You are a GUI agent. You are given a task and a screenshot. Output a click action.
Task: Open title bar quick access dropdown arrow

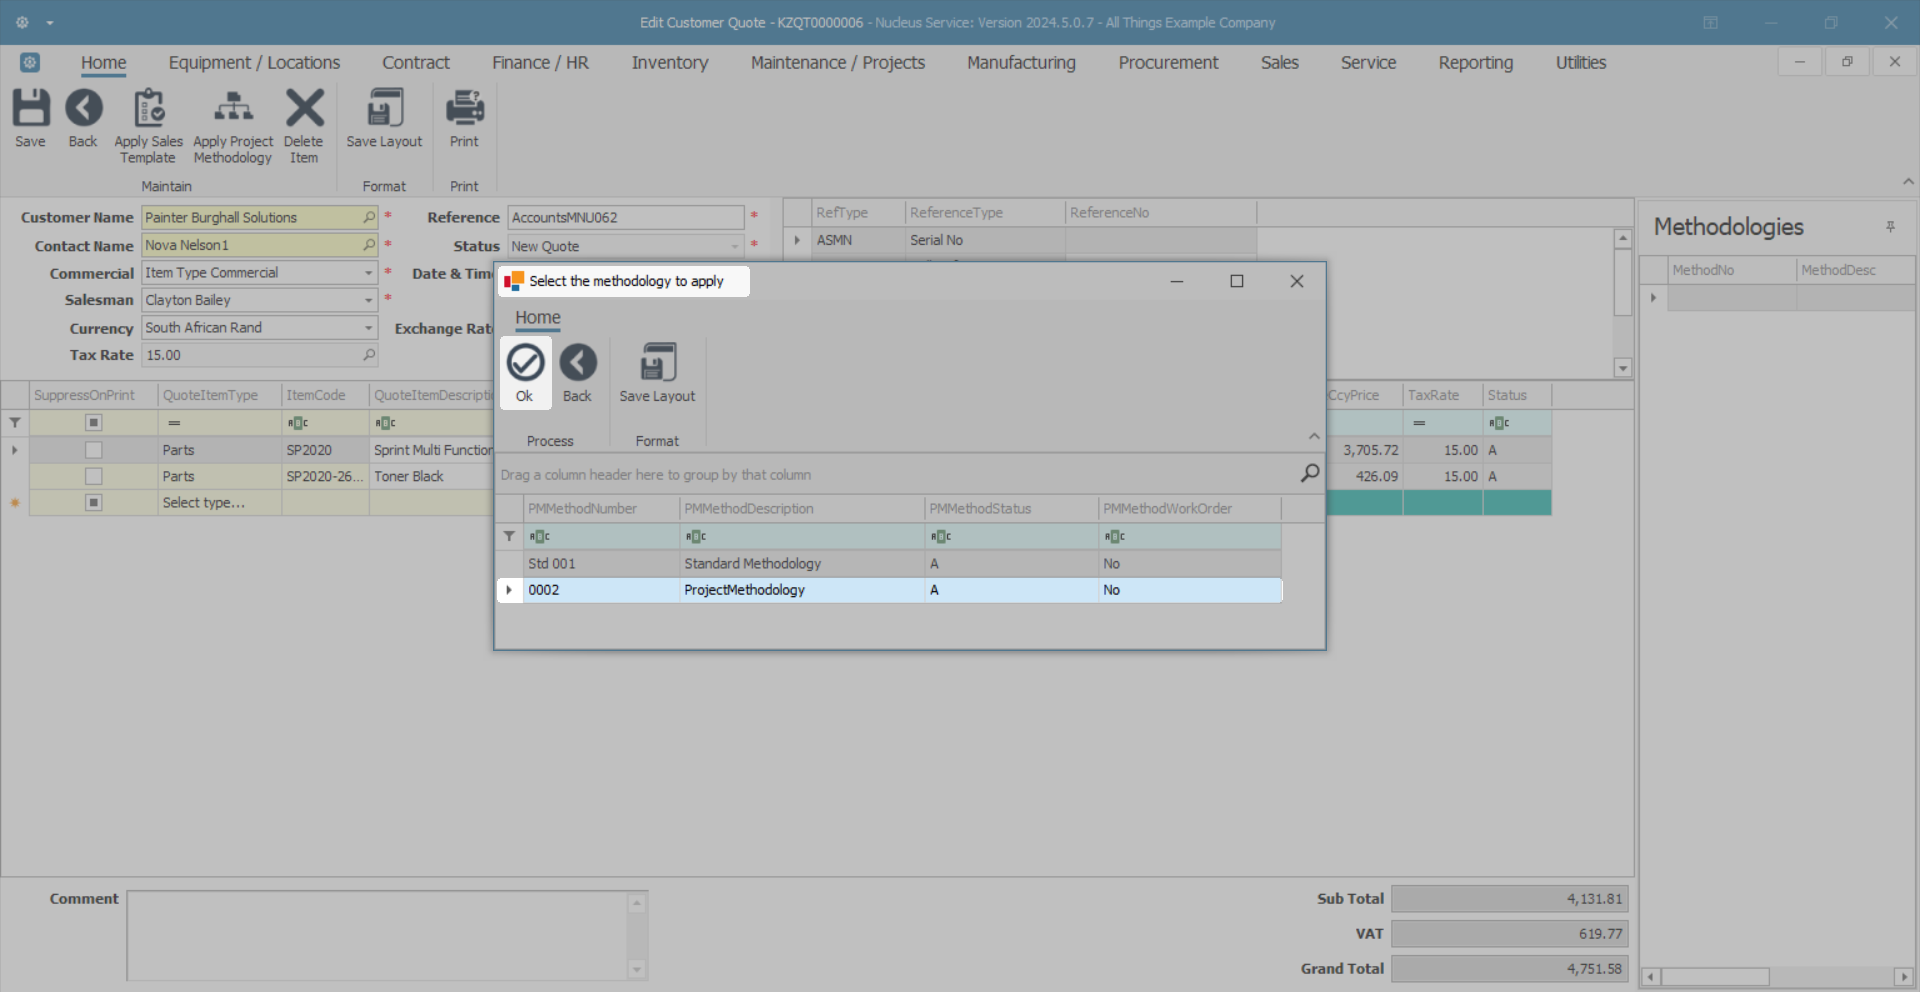(49, 22)
